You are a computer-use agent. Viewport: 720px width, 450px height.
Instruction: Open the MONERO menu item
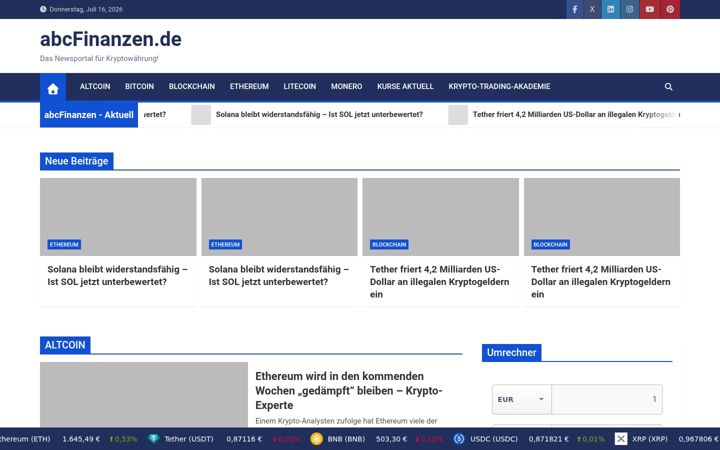(347, 86)
